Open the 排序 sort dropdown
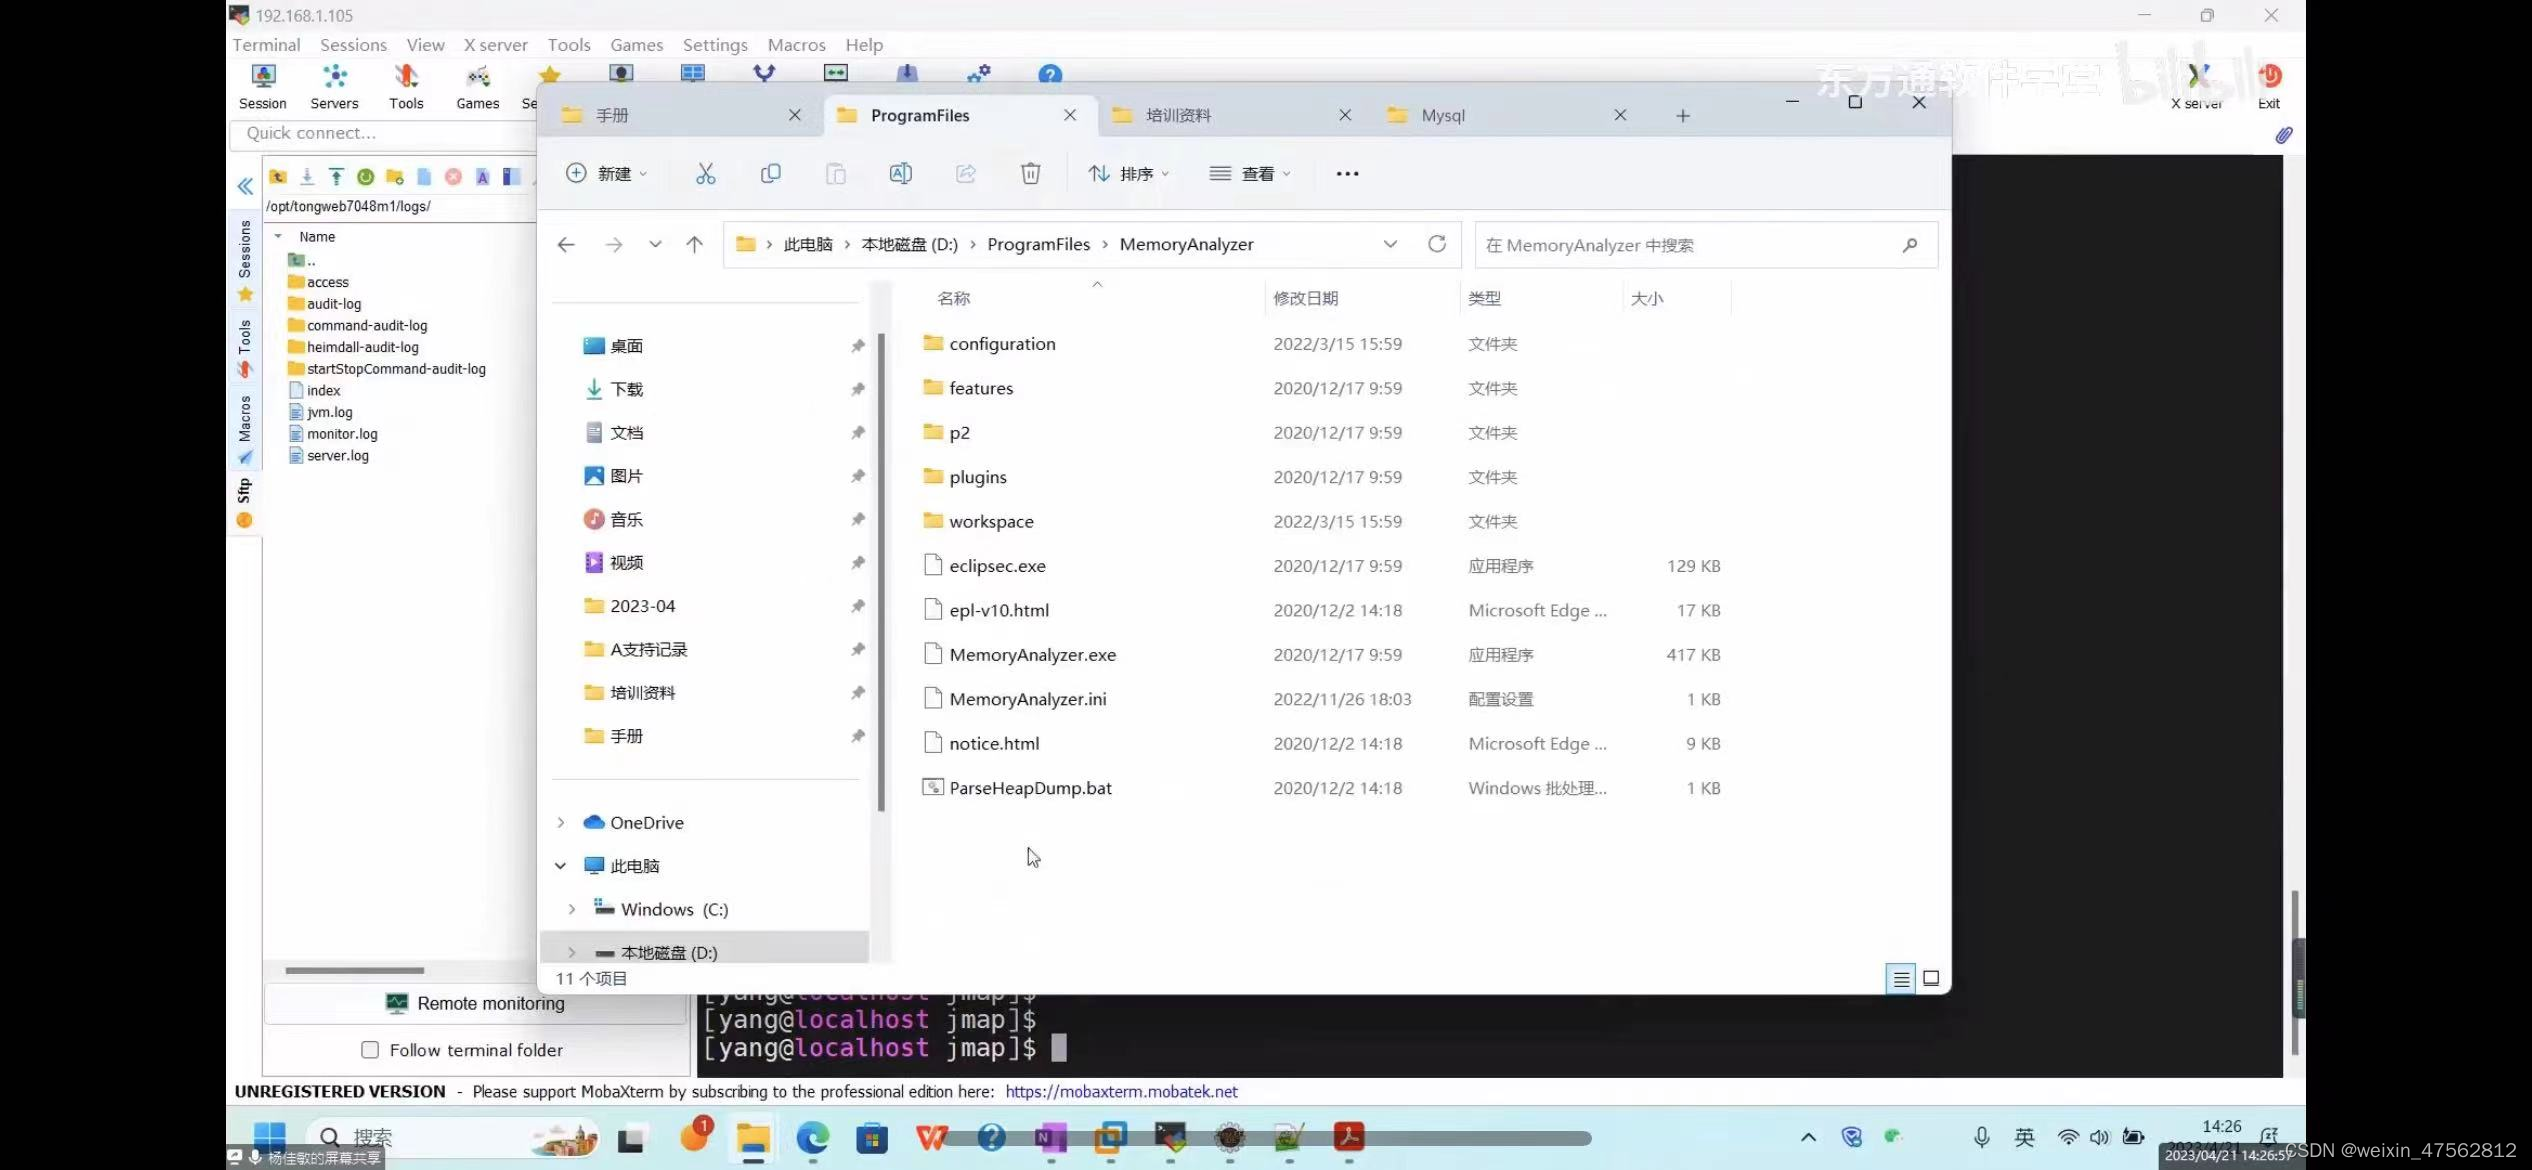Viewport: 2532px width, 1170px height. point(1128,174)
